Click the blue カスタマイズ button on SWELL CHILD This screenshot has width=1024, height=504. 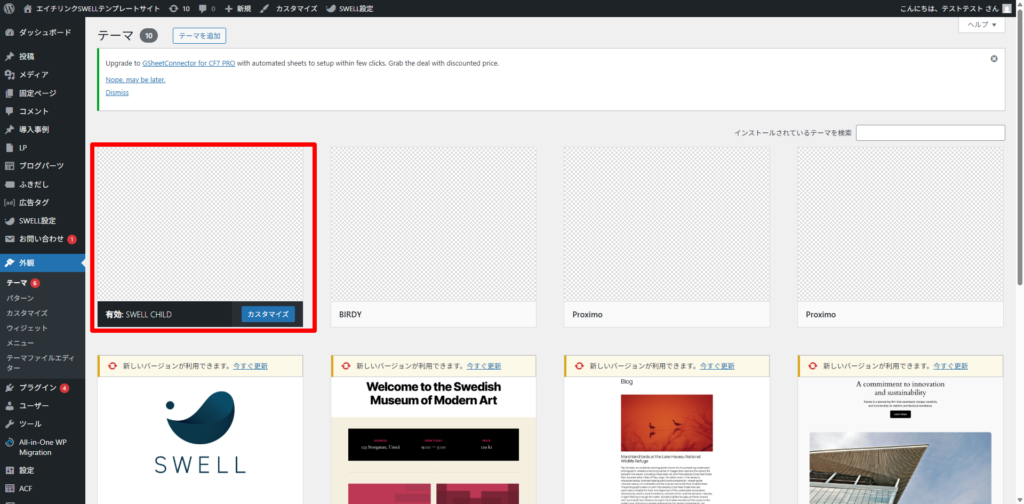268,314
